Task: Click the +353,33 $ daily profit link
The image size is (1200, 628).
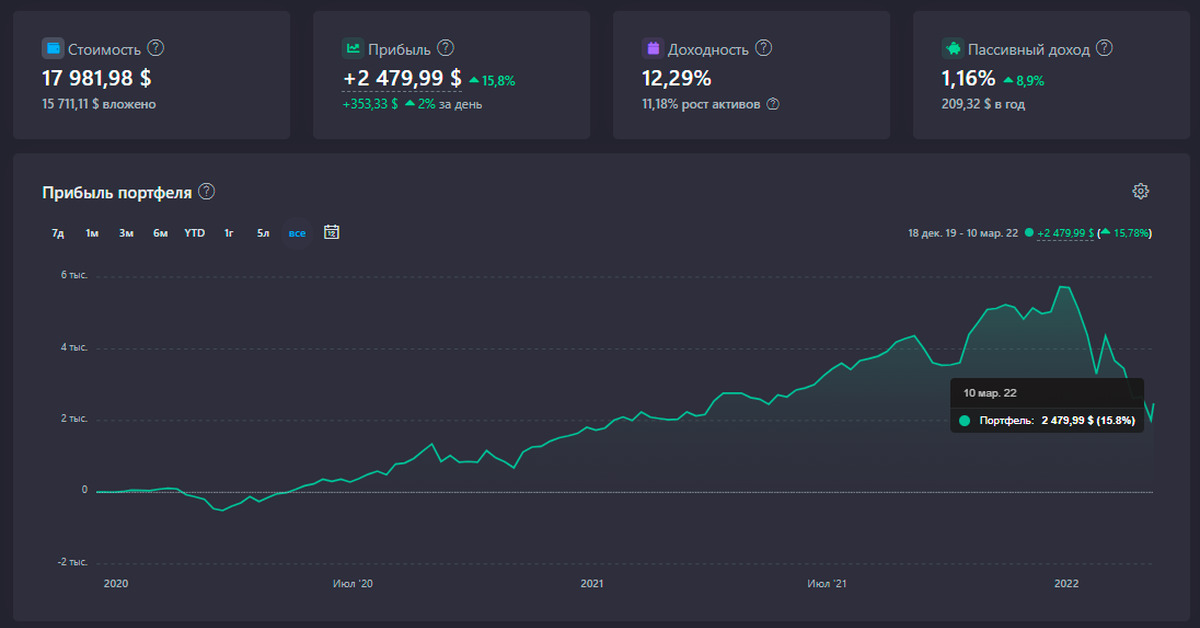Action: point(370,104)
